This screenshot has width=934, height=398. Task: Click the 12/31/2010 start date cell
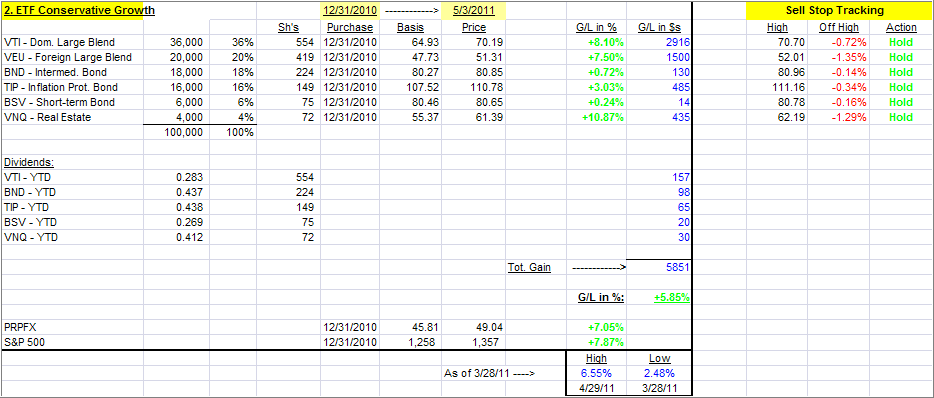coord(350,11)
